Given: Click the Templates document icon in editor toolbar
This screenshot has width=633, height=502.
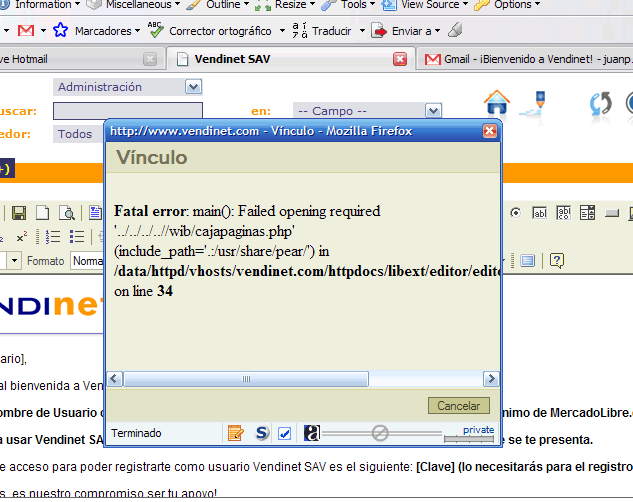Looking at the screenshot, I should 95,213.
